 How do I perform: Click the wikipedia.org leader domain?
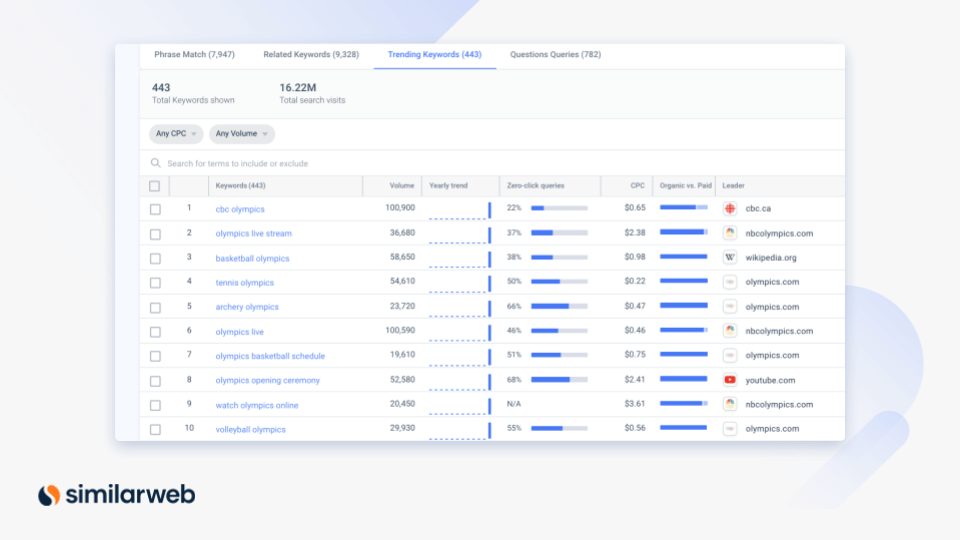pyautogui.click(x=771, y=258)
